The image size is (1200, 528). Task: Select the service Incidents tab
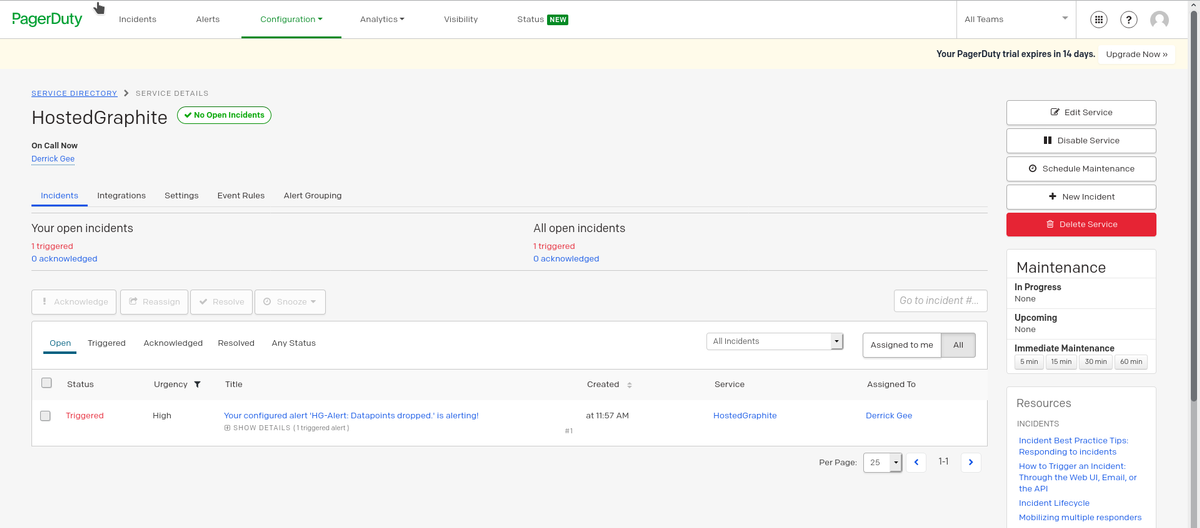tap(59, 195)
